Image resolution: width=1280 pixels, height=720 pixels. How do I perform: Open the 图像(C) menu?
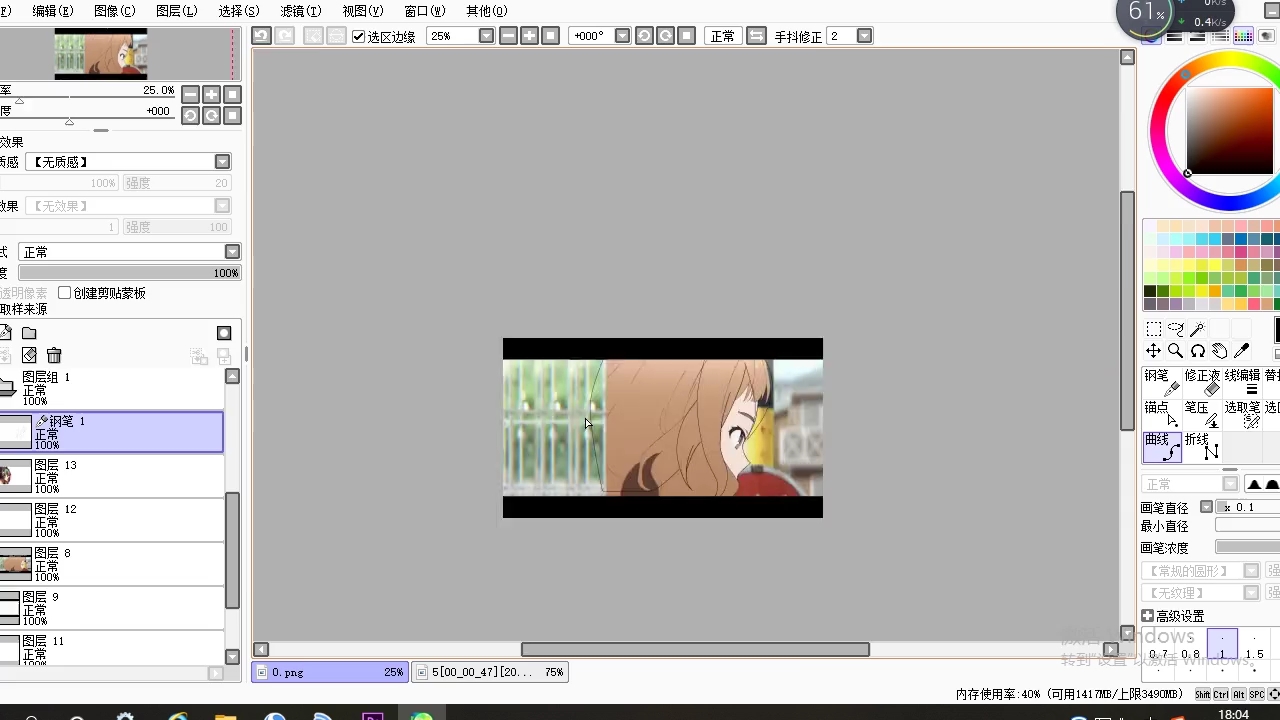[114, 11]
